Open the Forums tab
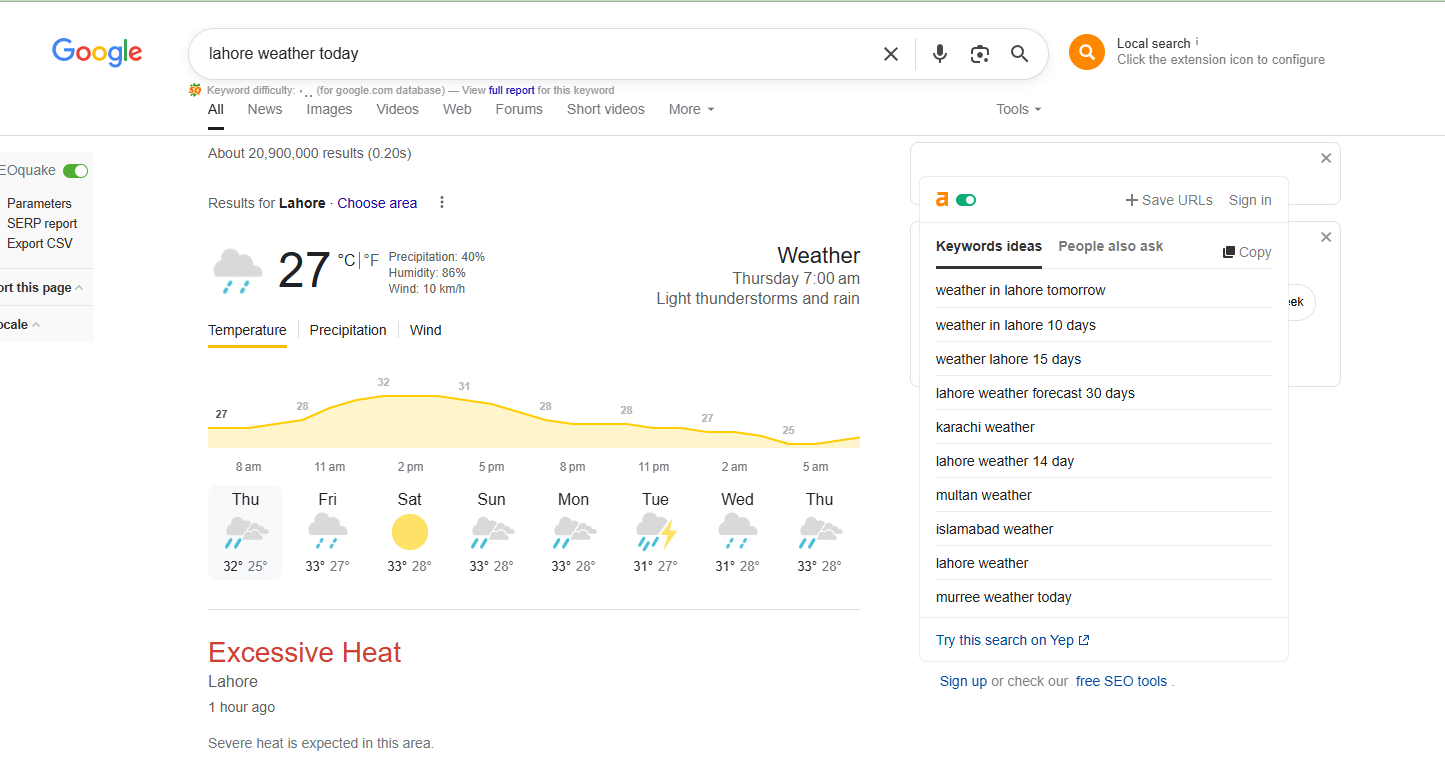The height and width of the screenshot is (764, 1445). tap(519, 109)
